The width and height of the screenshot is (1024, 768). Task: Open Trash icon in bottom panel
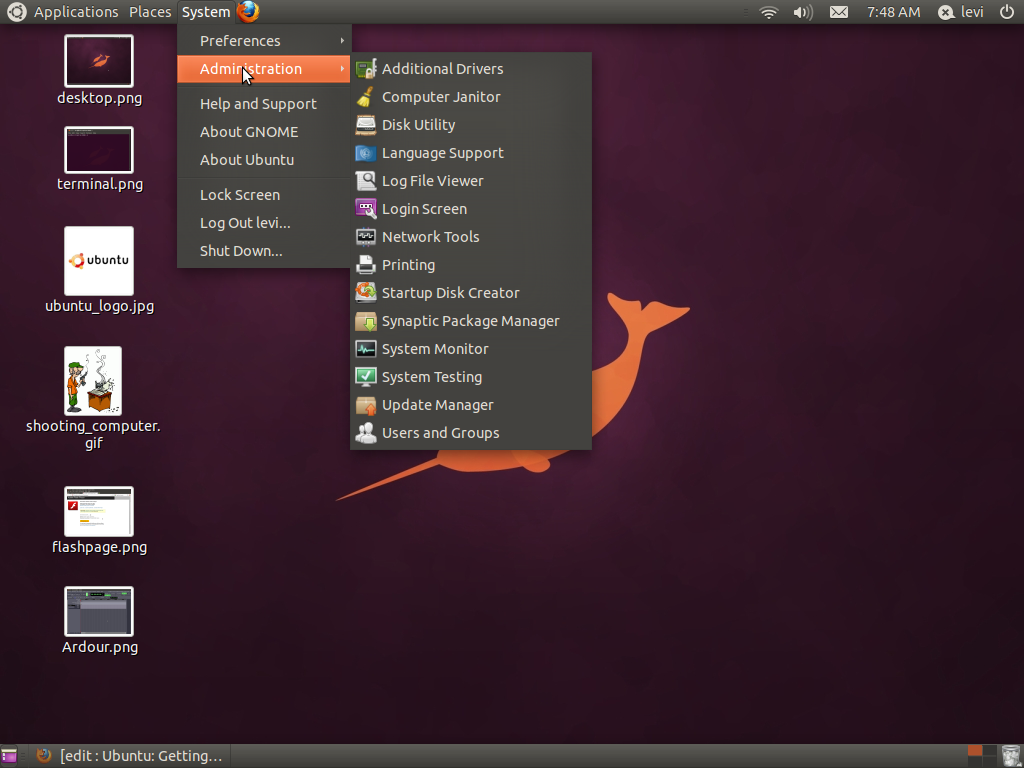pos(1011,756)
